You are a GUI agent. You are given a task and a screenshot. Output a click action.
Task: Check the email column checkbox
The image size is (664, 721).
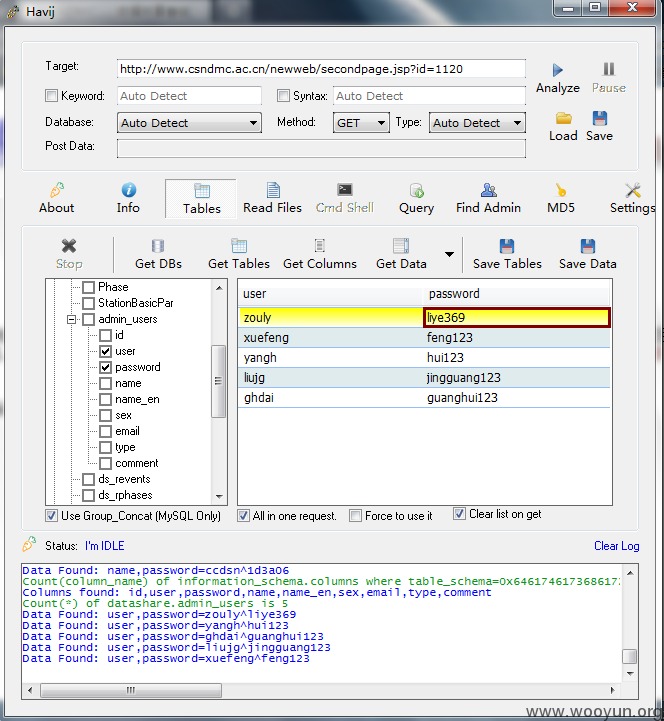point(105,431)
